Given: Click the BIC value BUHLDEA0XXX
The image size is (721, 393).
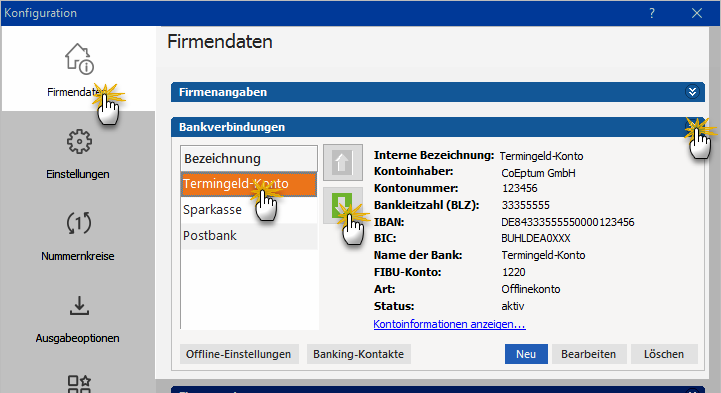Looking at the screenshot, I should pyautogui.click(x=536, y=239).
